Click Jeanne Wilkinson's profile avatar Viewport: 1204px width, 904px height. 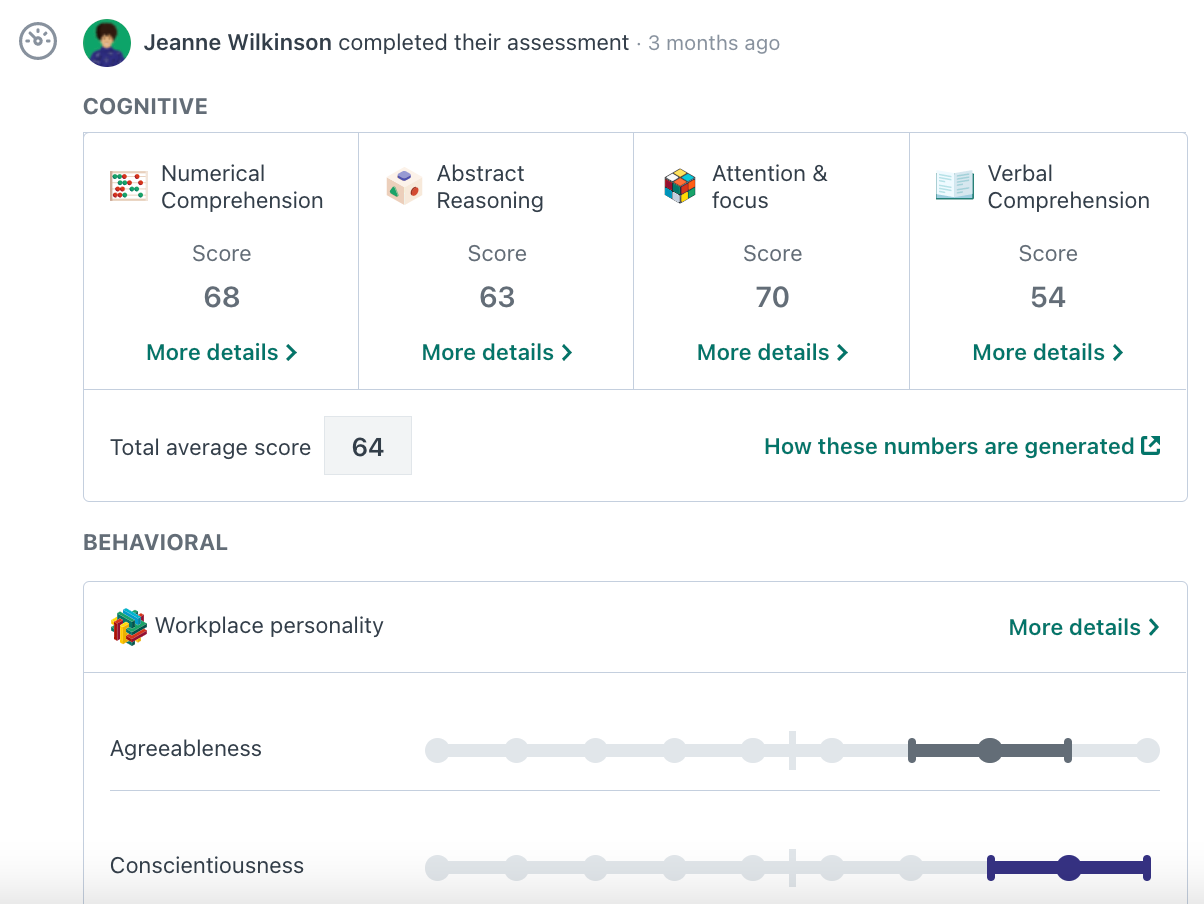tap(106, 43)
